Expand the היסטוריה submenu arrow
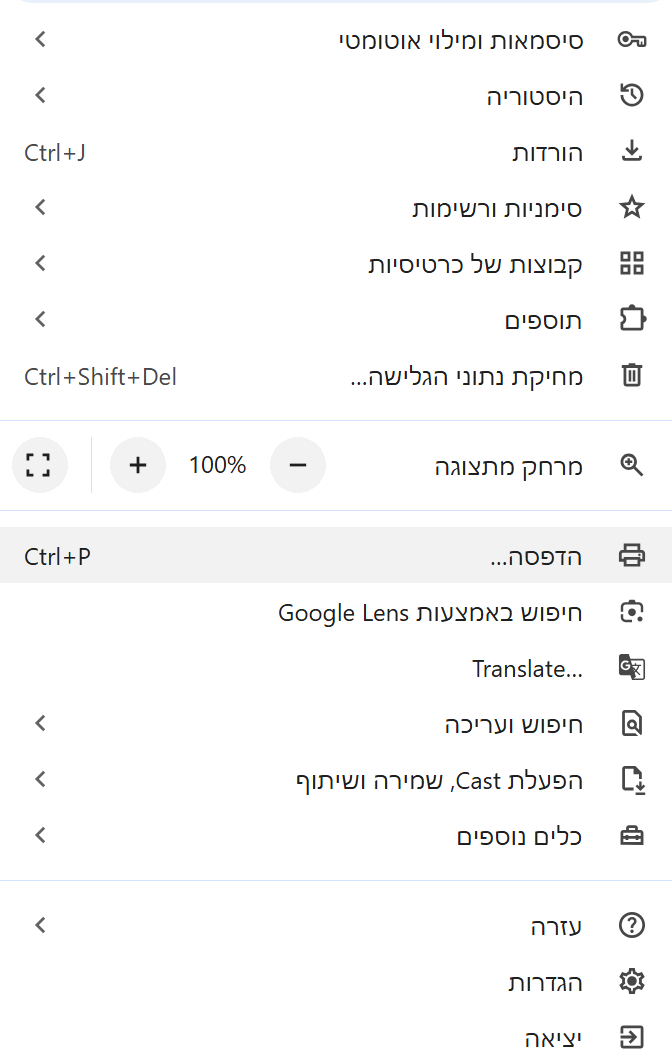672x1058 pixels. point(40,96)
